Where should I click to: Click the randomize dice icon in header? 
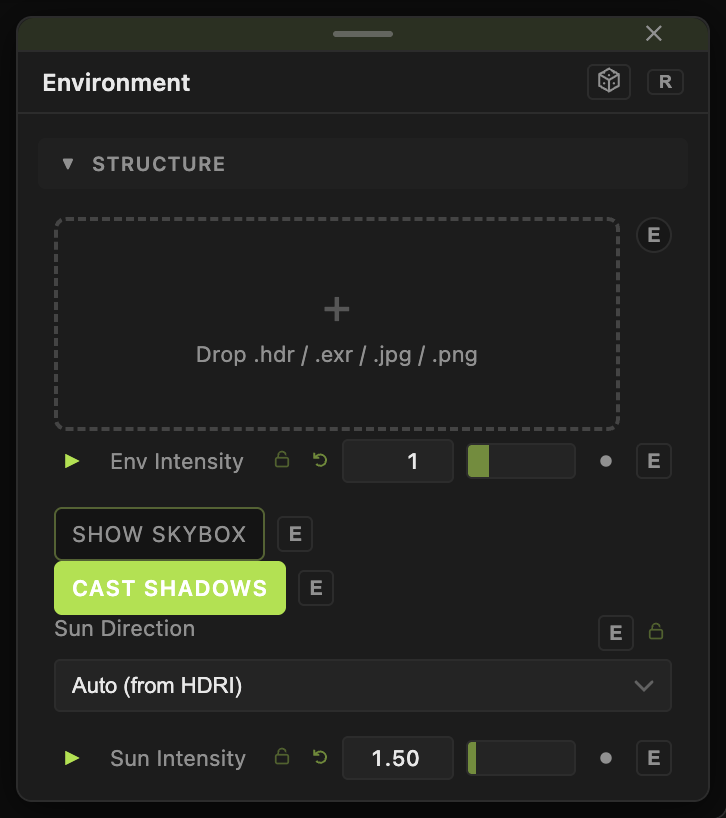[x=609, y=82]
